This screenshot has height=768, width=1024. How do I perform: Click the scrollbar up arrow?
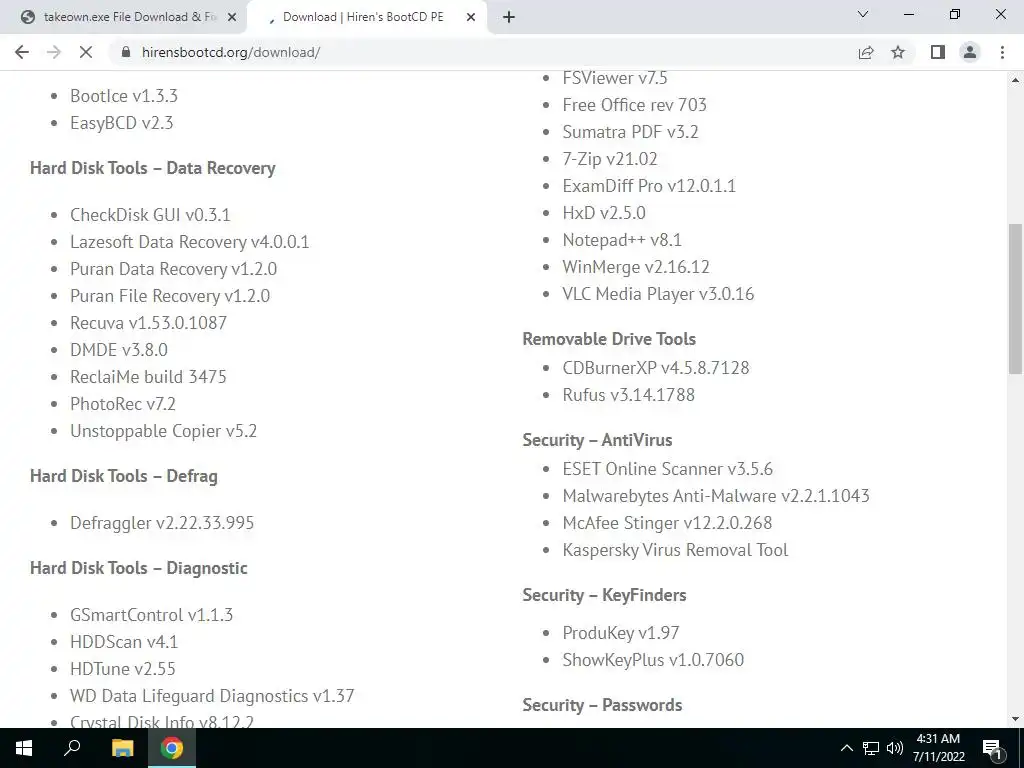point(1015,80)
